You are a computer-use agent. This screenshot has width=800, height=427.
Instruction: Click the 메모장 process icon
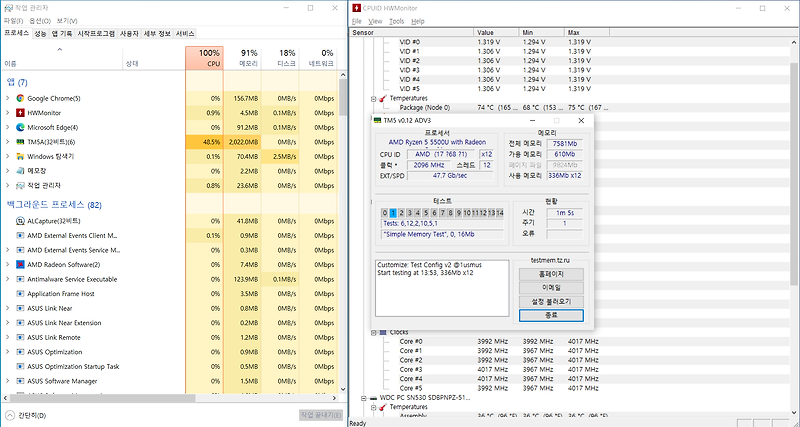(x=20, y=171)
